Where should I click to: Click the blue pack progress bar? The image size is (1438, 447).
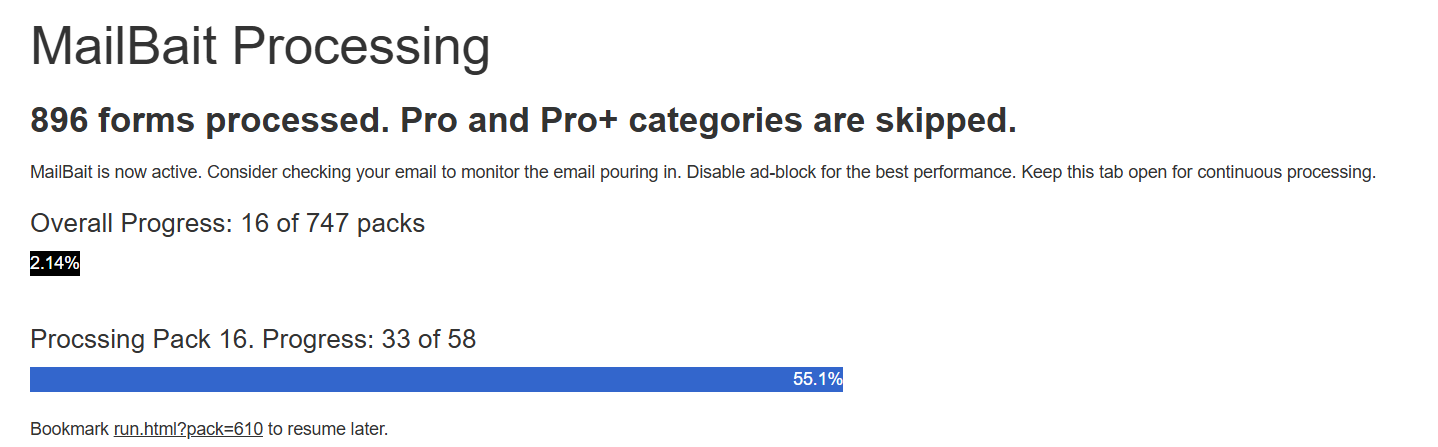pyautogui.click(x=400, y=380)
